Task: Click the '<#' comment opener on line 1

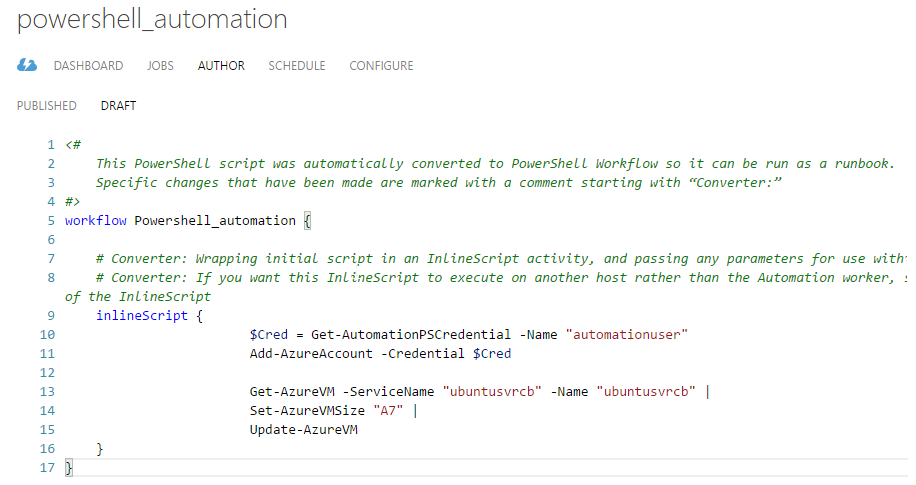Action: [73, 145]
